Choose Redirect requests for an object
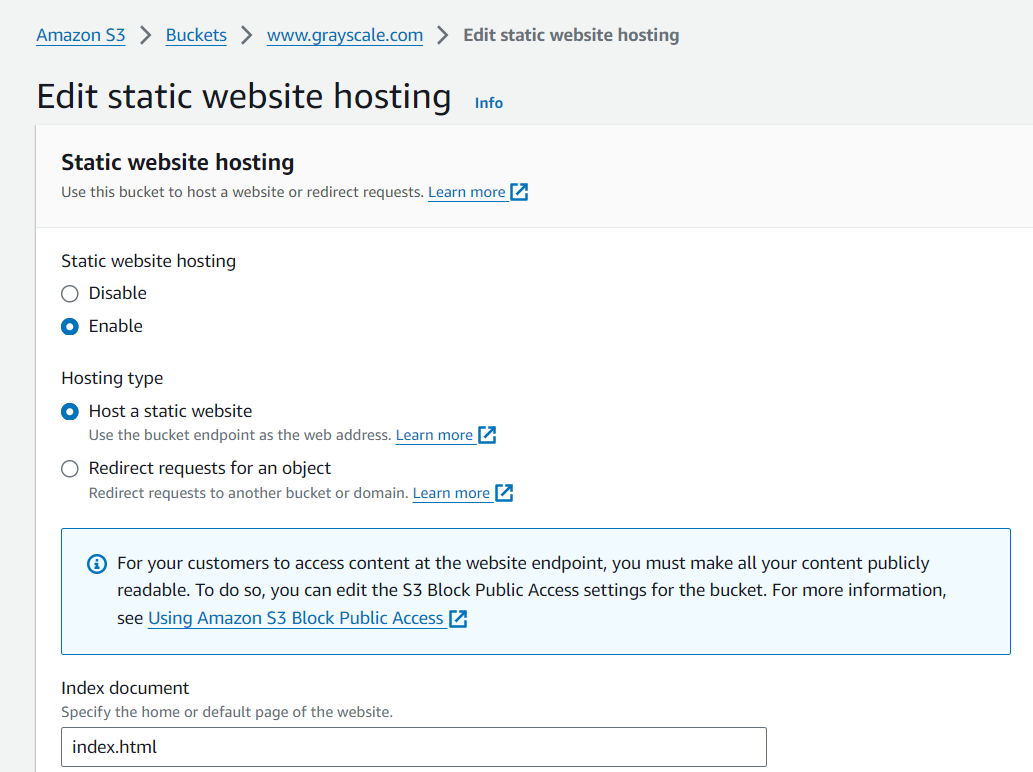1033x772 pixels. [70, 468]
